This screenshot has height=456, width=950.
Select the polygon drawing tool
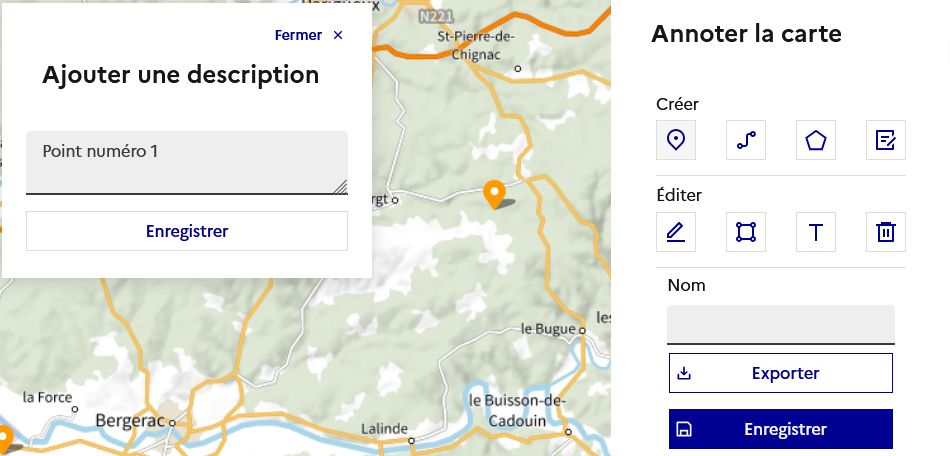click(816, 140)
